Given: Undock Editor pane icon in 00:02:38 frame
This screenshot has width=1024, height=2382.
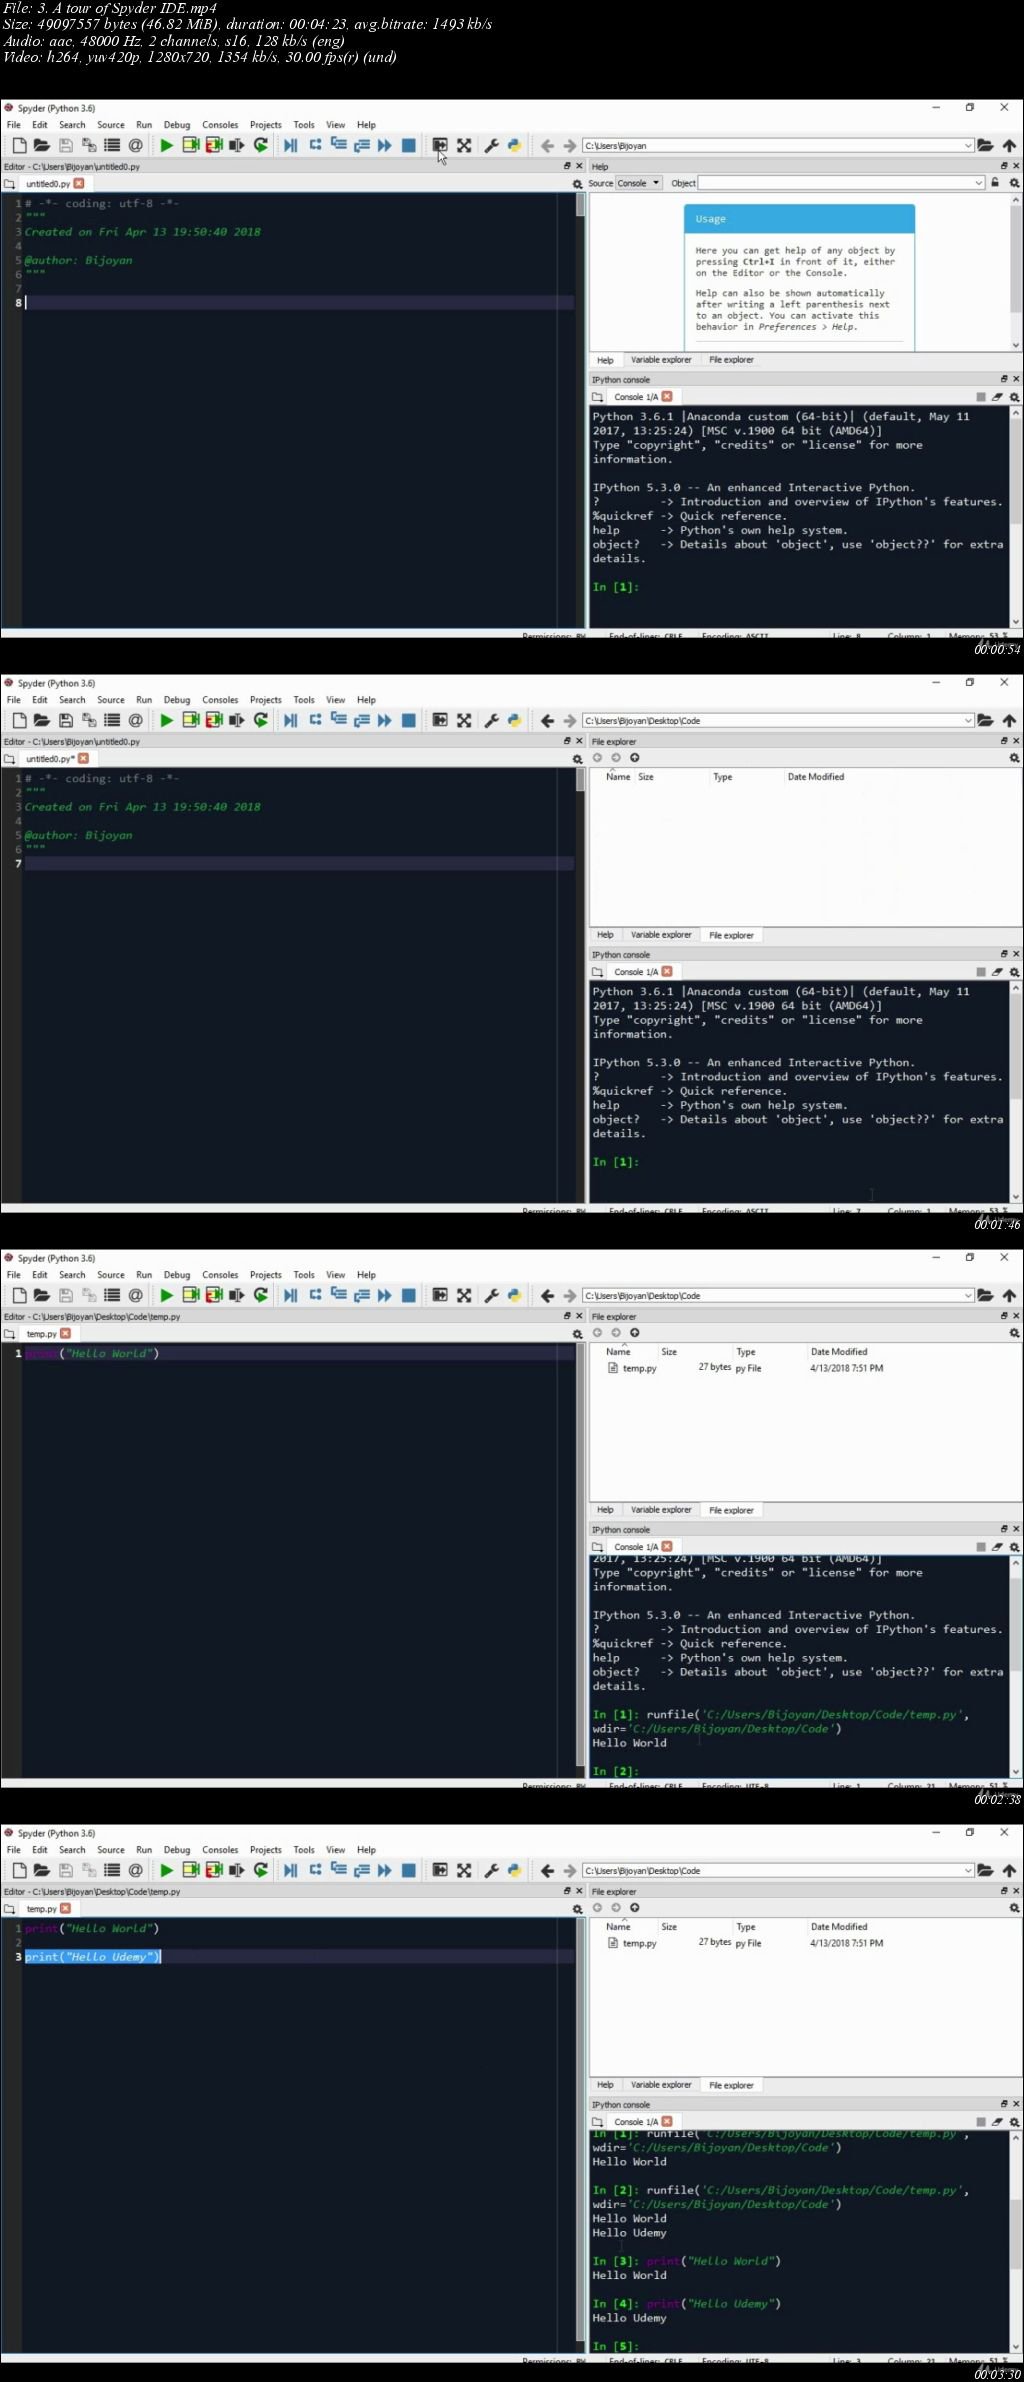Looking at the screenshot, I should [567, 1316].
